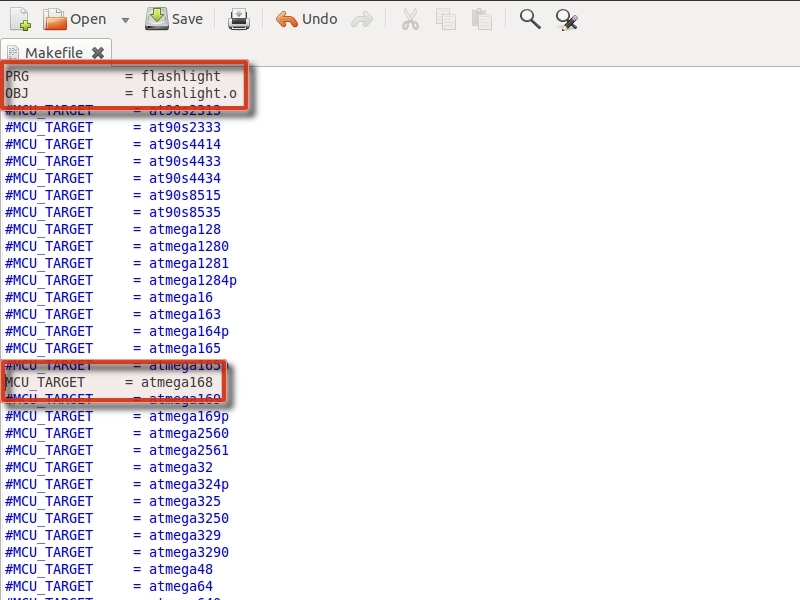This screenshot has height=600, width=800.
Task: Redo the last undone action
Action: click(362, 20)
